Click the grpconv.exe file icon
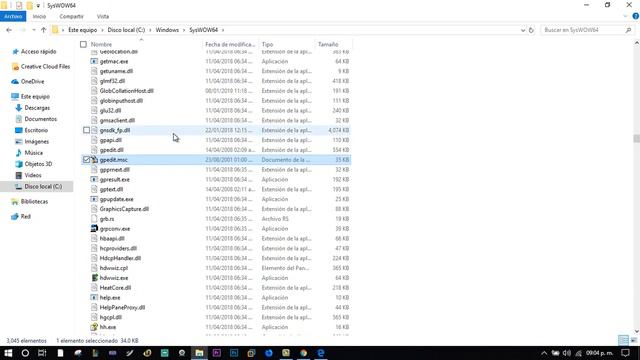Image resolution: width=640 pixels, height=360 pixels. pos(94,229)
